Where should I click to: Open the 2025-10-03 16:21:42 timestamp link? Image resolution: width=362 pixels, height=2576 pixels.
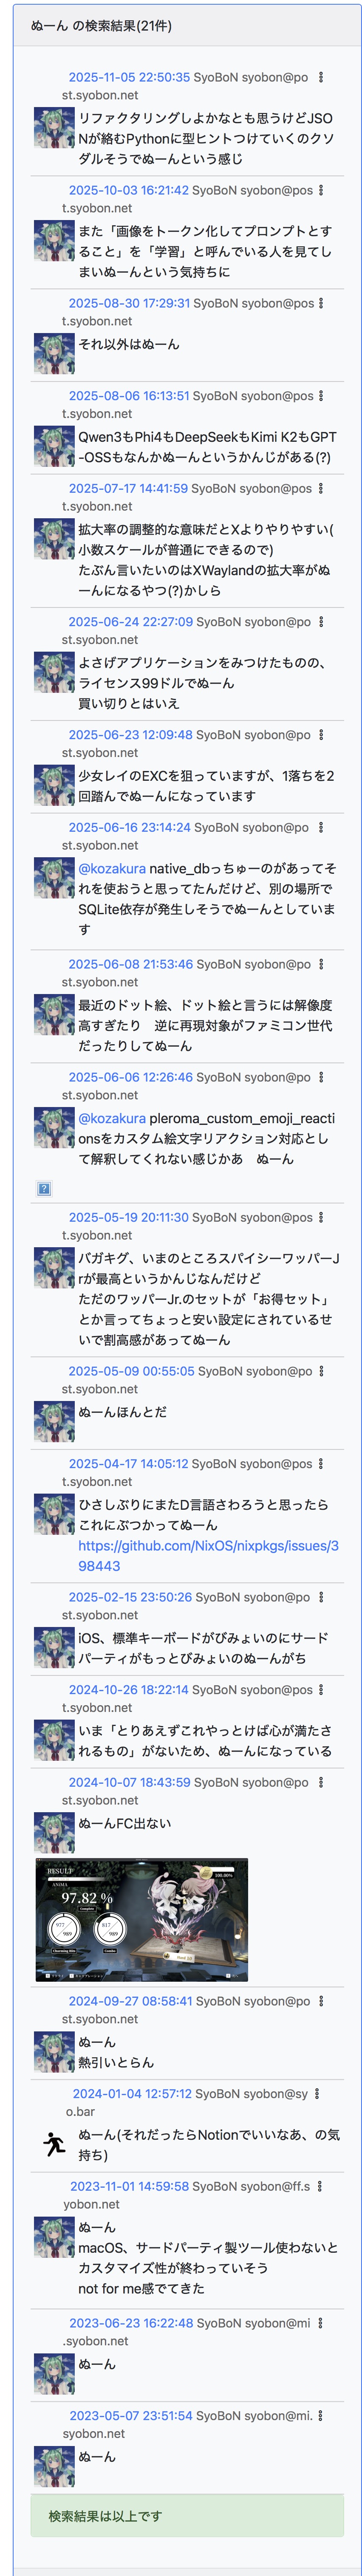pos(128,190)
